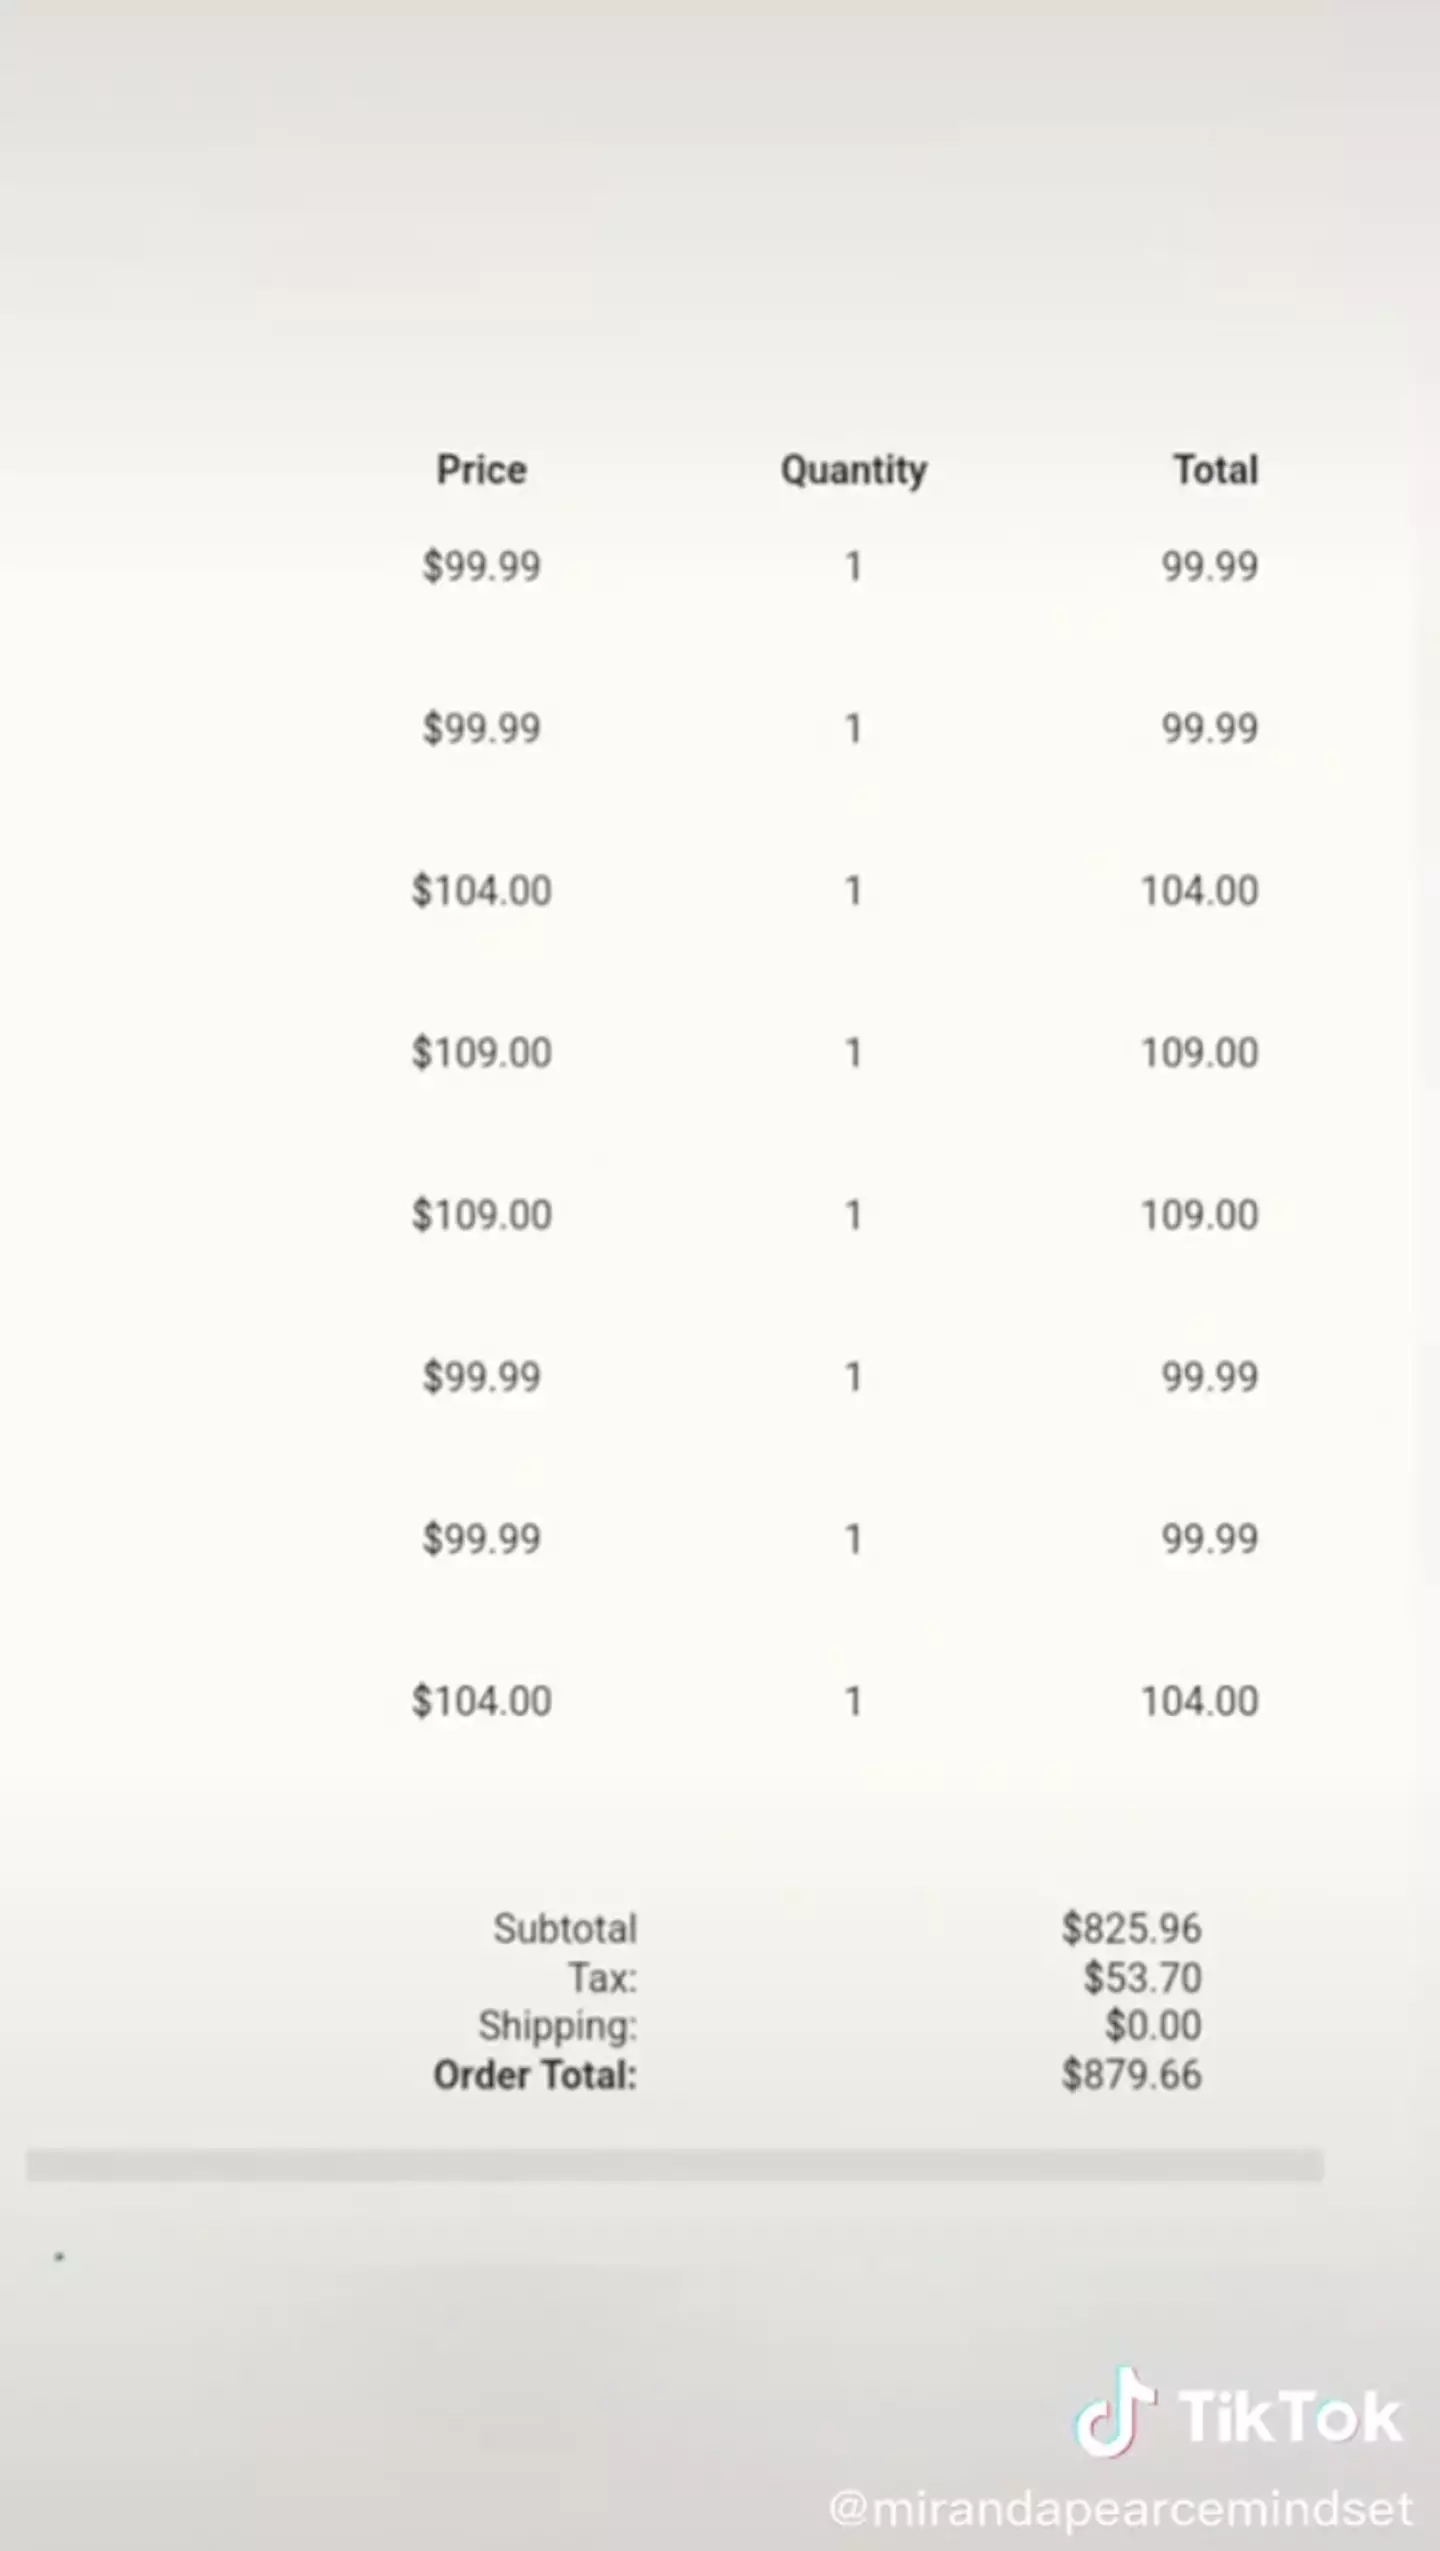Click the $99.99 price in the first item row
Screen dimensions: 1440x2551
(x=481, y=566)
